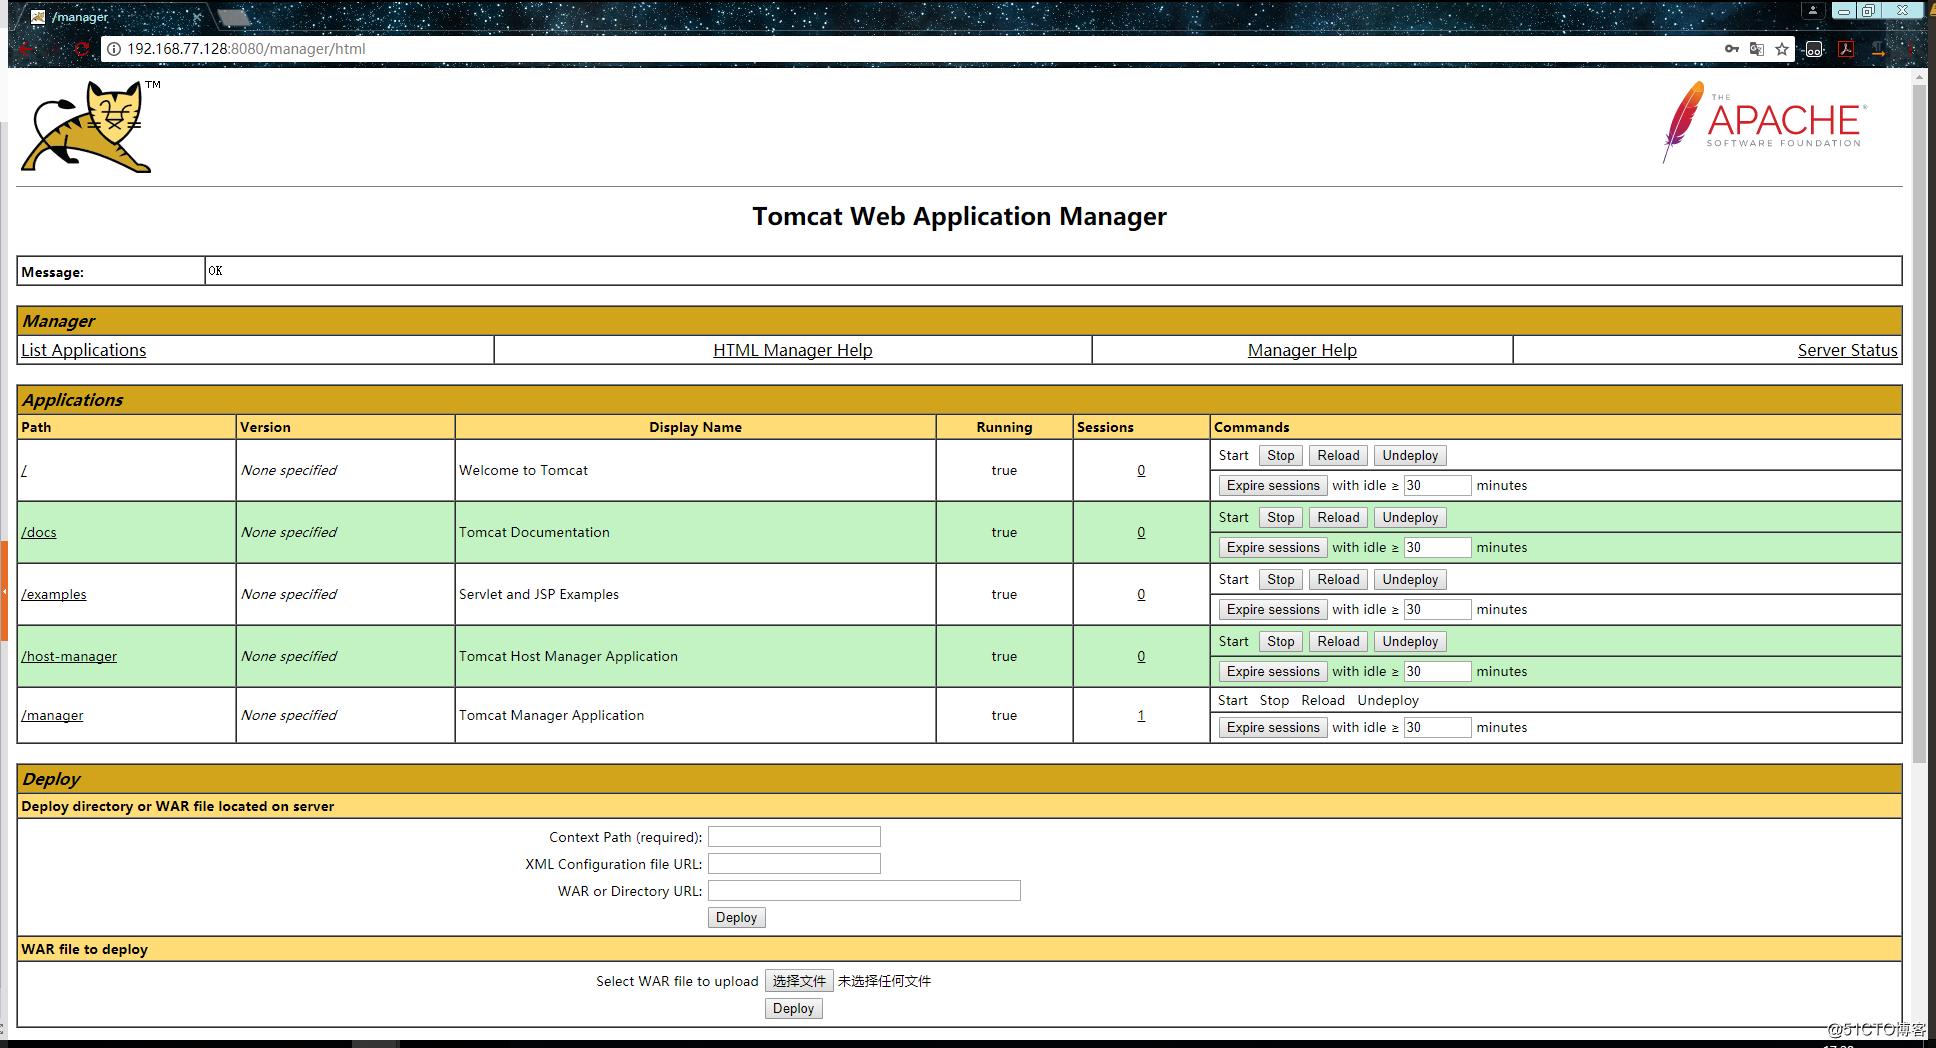The width and height of the screenshot is (1936, 1048).
Task: Undeploy the Welcome to Tomcat application
Action: click(1410, 455)
